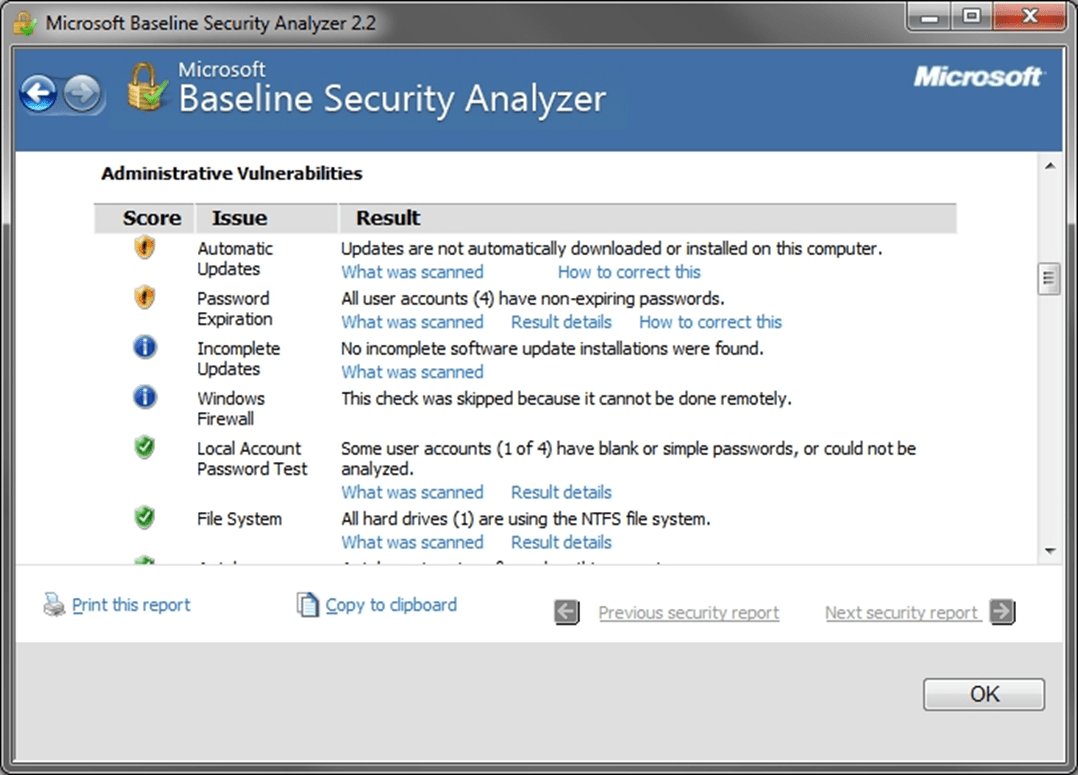Click green check shield for Local Account Password Test

pos(144,448)
